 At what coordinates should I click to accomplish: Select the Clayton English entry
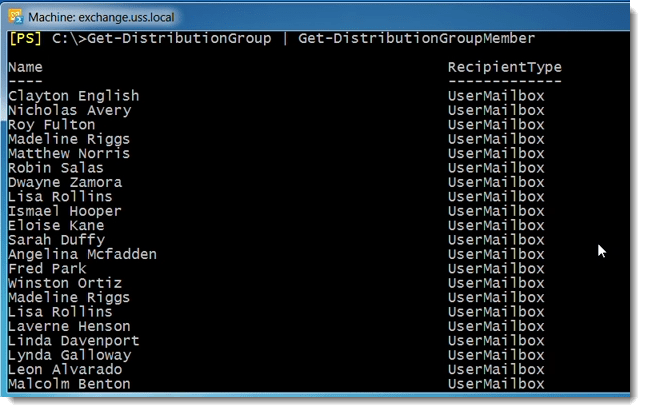74,96
